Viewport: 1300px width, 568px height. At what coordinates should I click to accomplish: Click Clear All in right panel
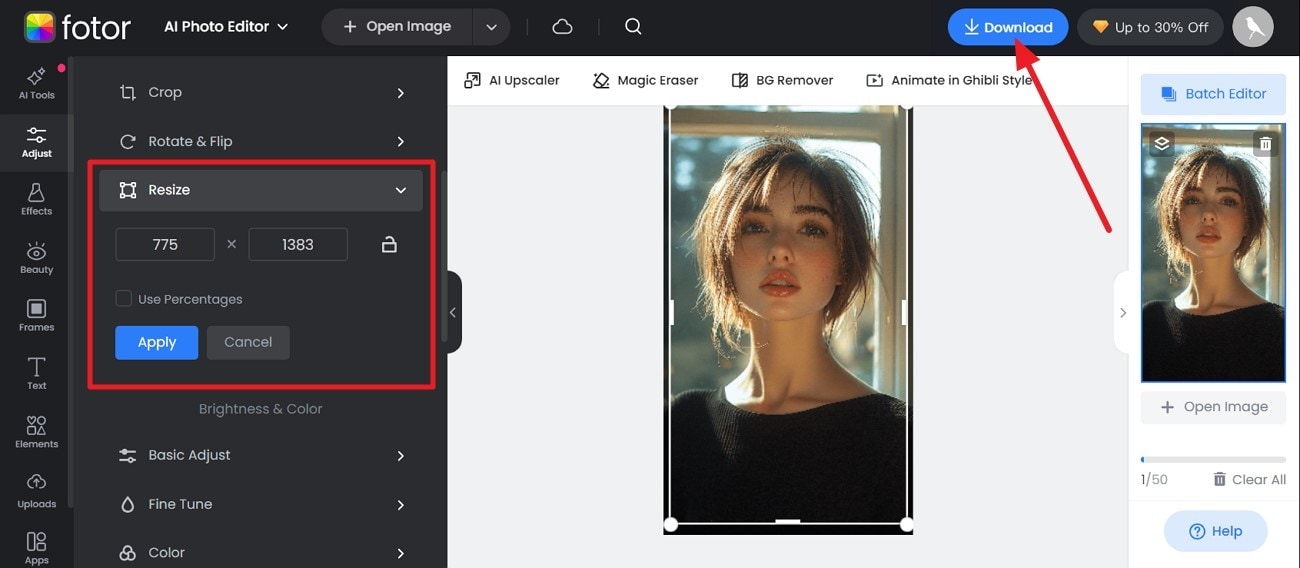point(1249,479)
